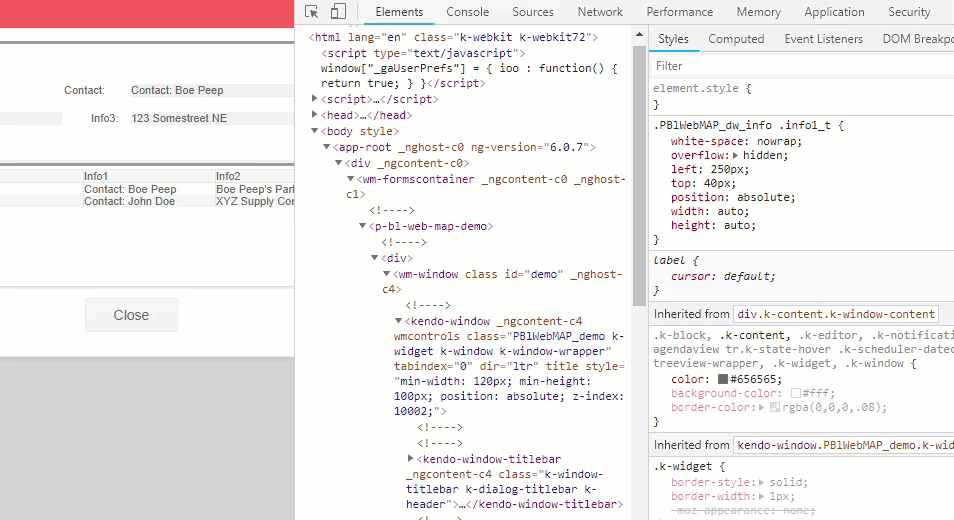Open color picker for rgba border-color swatch

coord(775,407)
